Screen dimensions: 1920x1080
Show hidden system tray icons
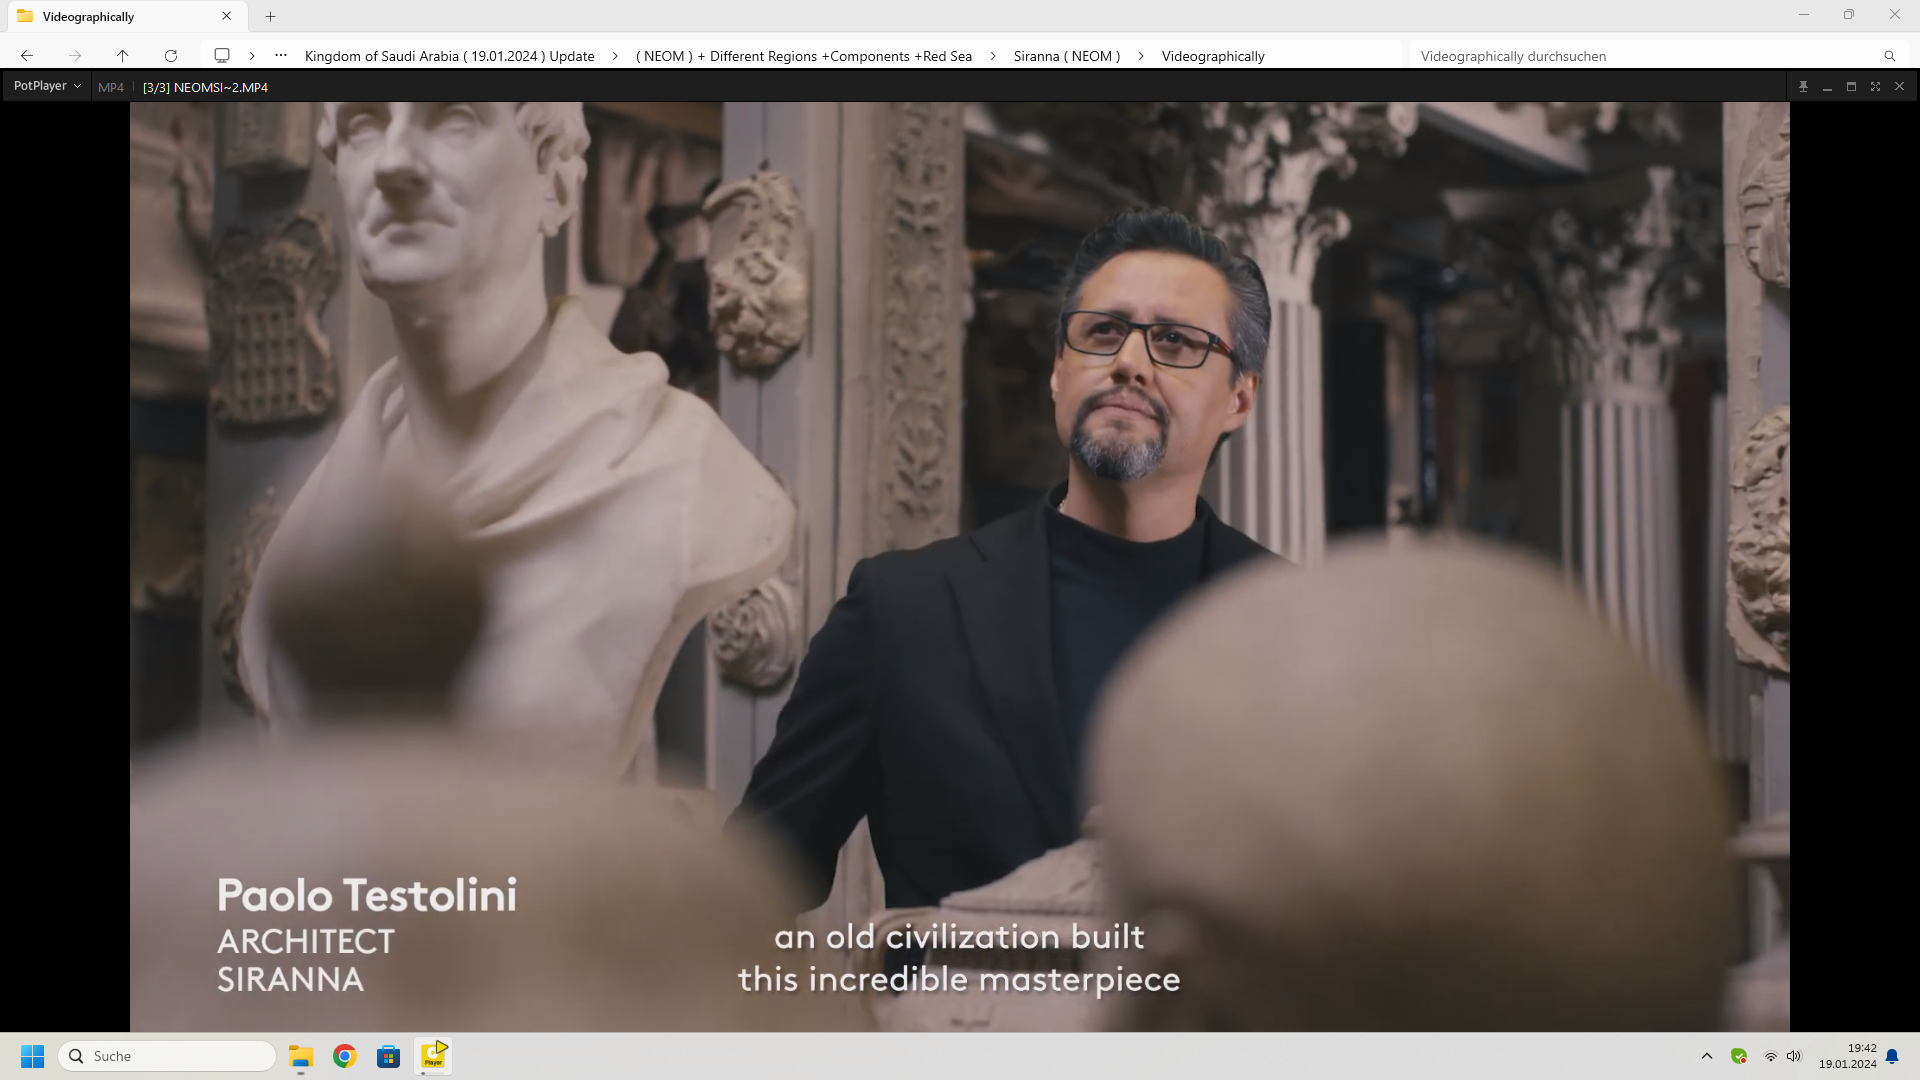point(1707,1056)
